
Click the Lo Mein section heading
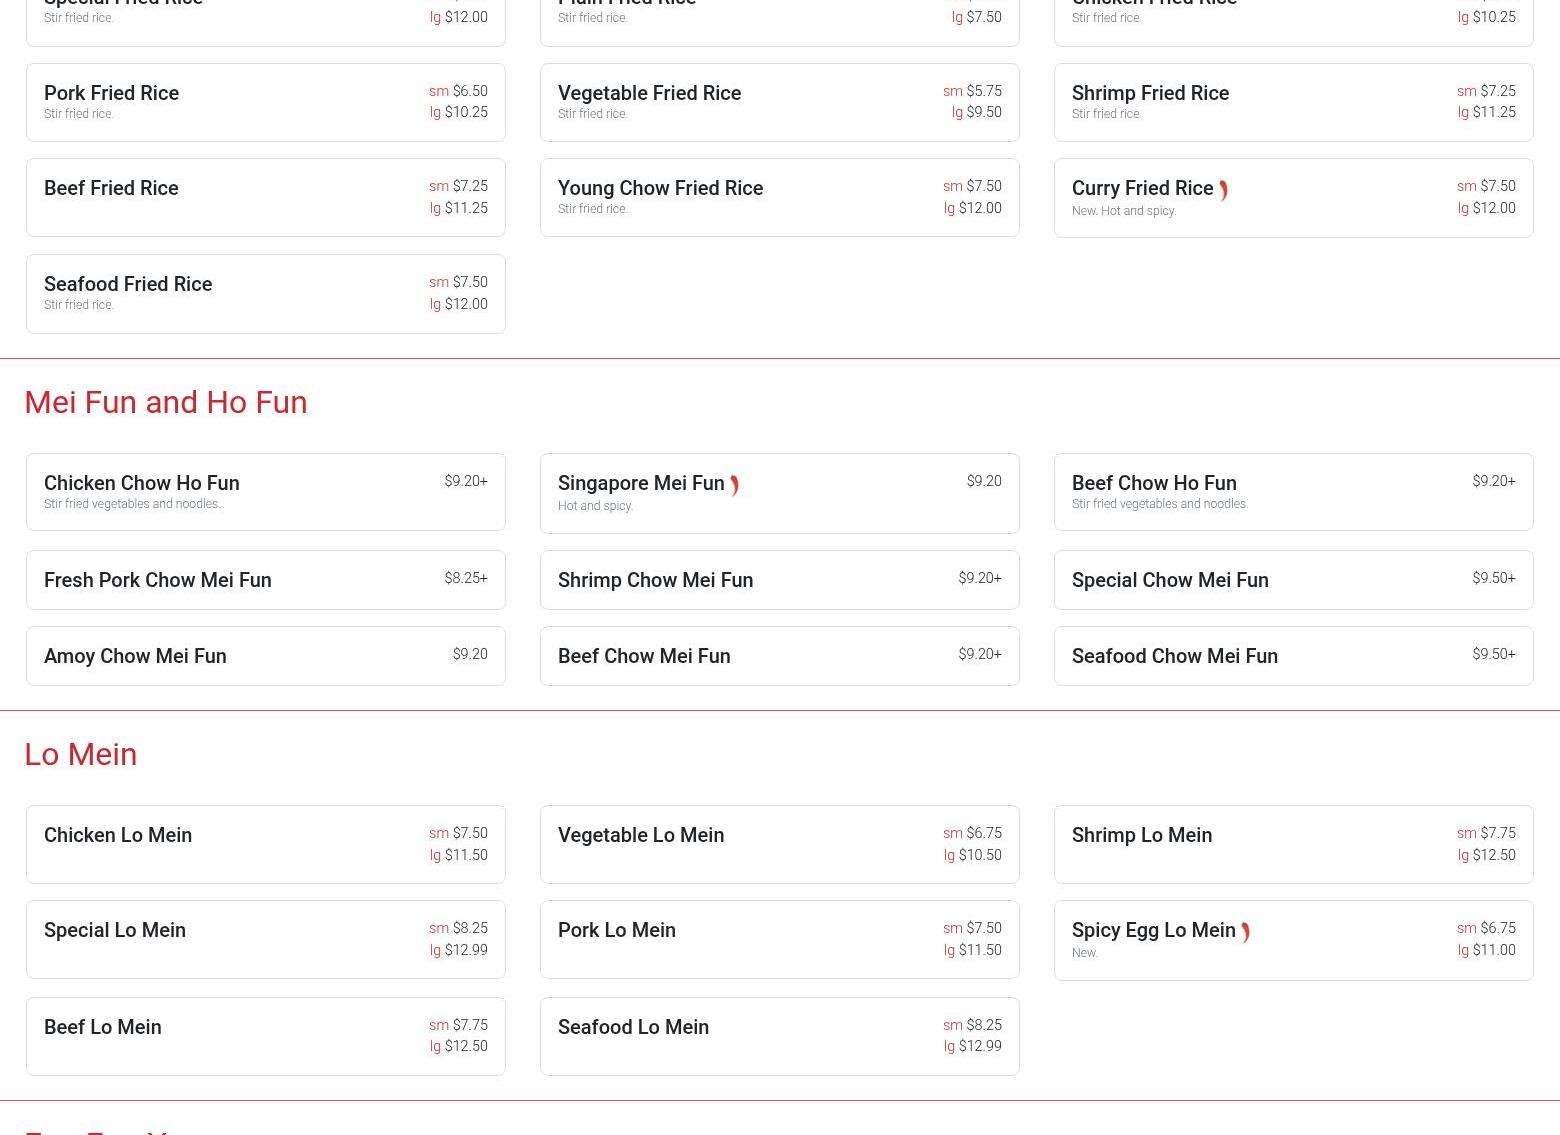tap(81, 754)
